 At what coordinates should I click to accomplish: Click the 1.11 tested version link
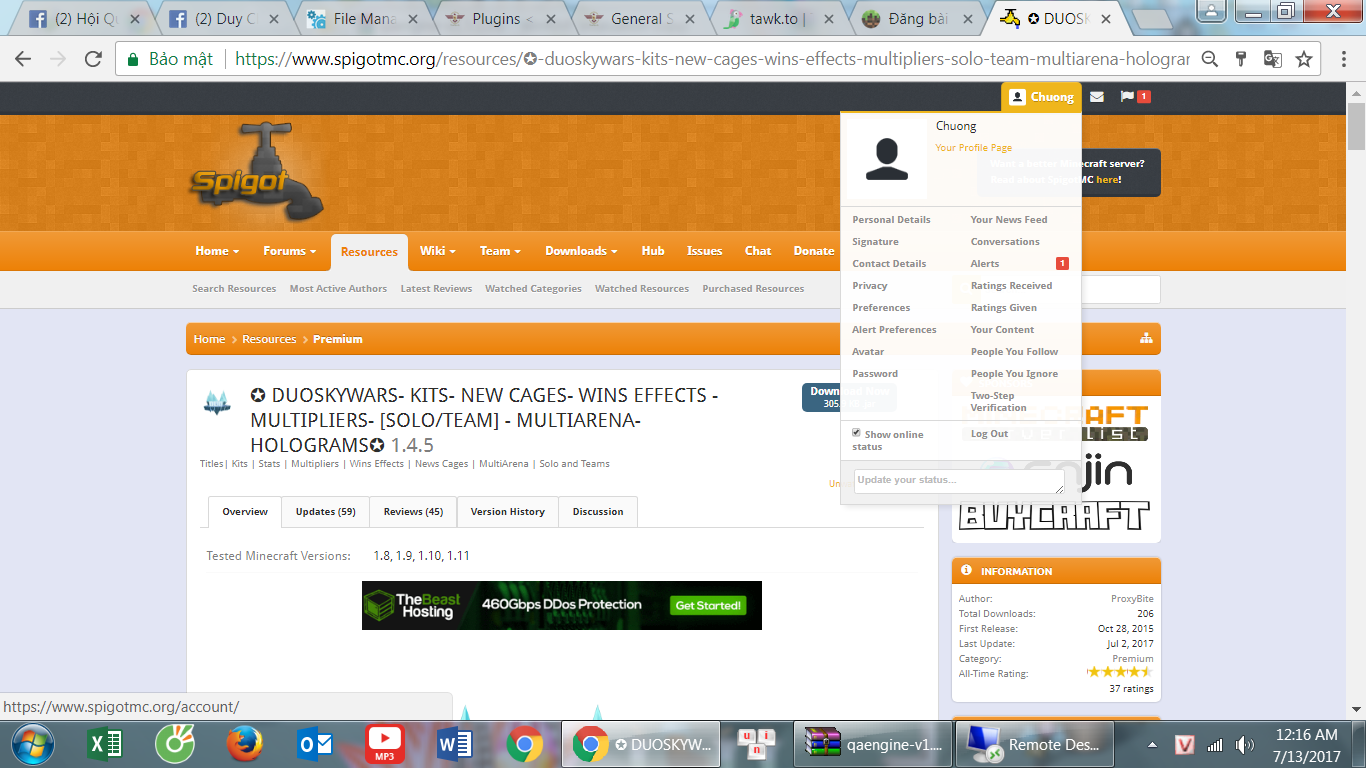pyautogui.click(x=458, y=556)
